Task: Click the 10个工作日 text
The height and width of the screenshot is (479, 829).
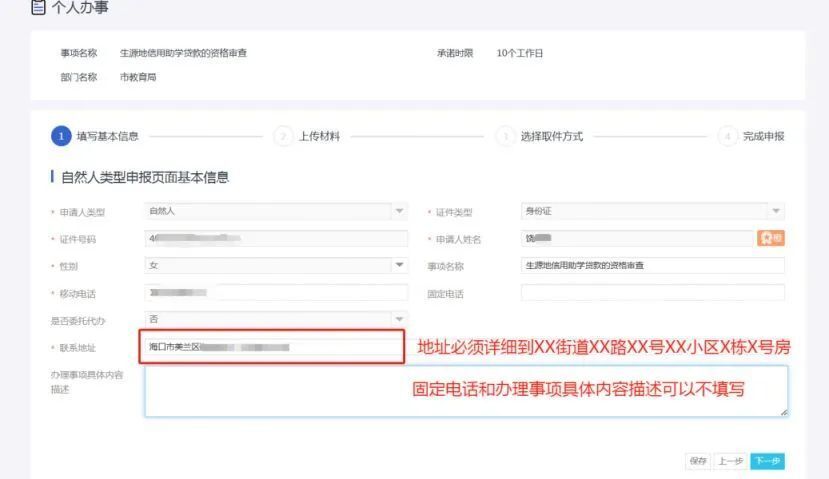Action: (x=520, y=53)
